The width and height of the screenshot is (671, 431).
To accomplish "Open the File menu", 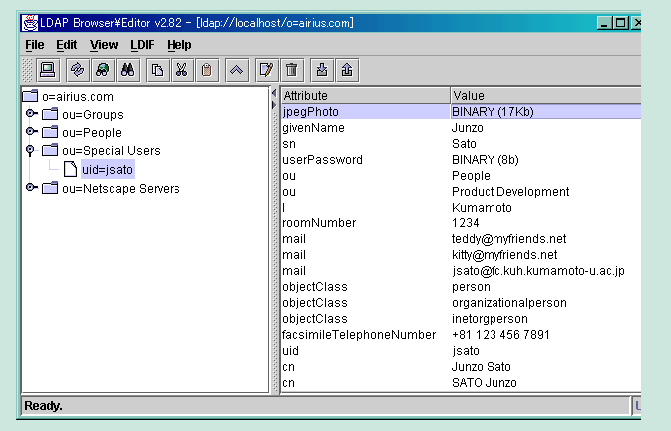I will [34, 45].
